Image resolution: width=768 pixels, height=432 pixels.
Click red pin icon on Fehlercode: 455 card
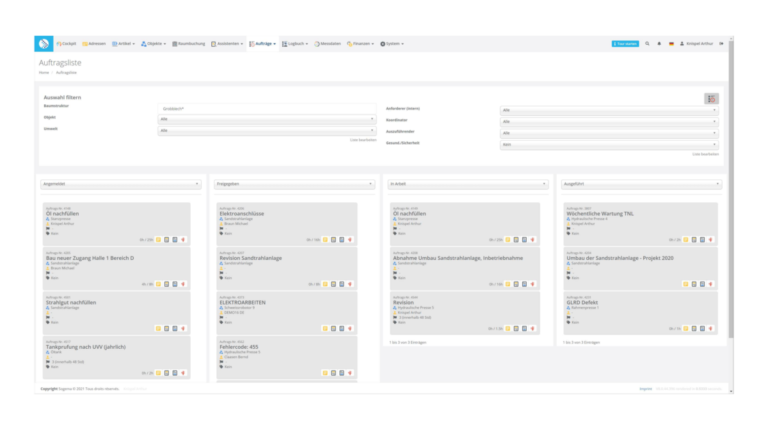point(350,373)
